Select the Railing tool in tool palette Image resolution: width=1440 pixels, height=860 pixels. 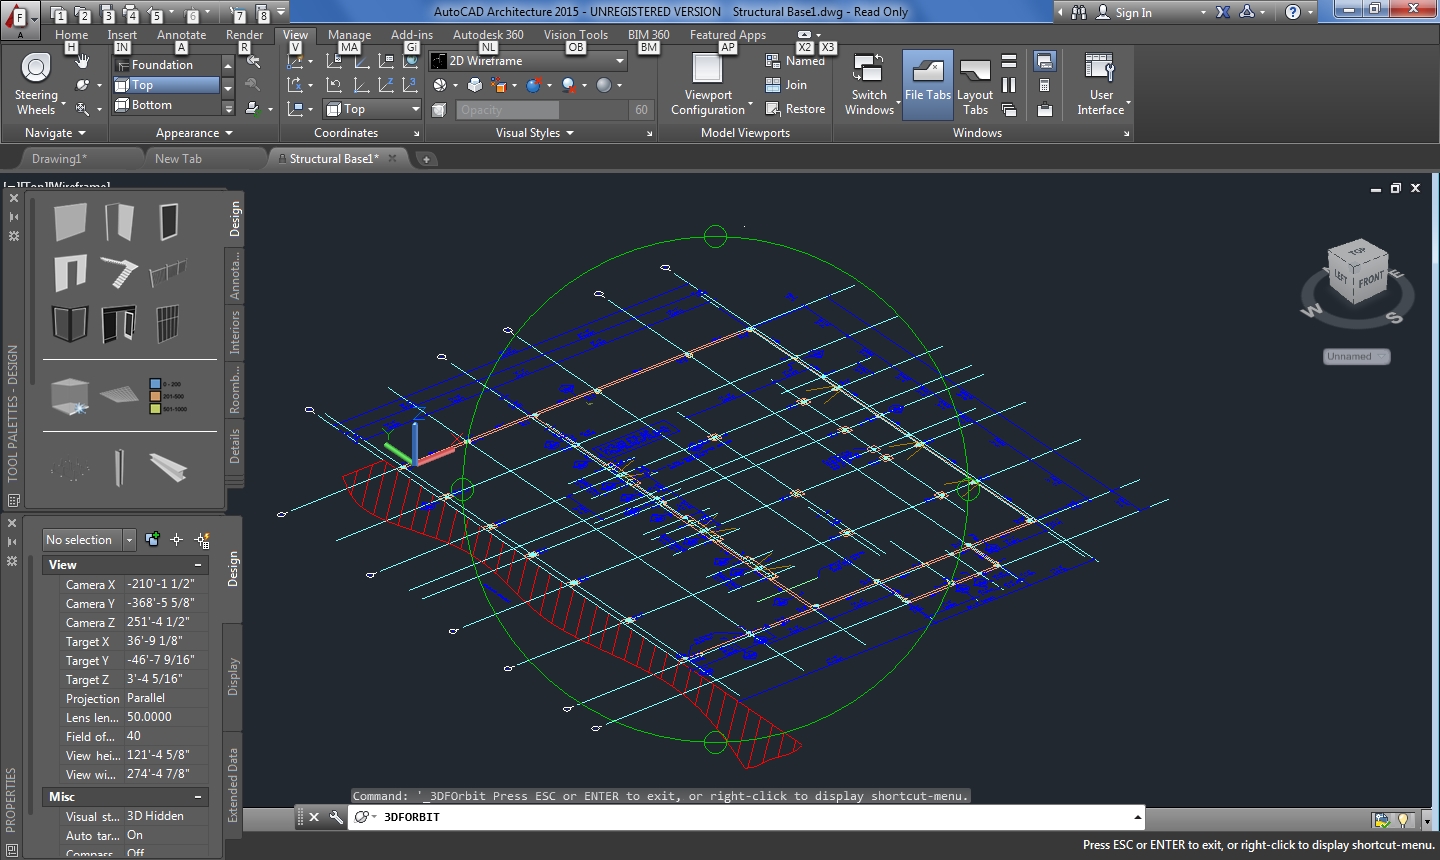pyautogui.click(x=168, y=273)
